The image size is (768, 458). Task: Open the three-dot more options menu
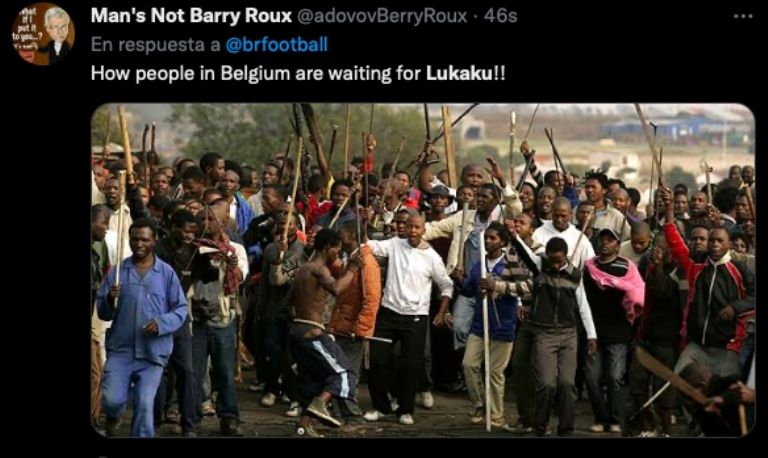[743, 16]
